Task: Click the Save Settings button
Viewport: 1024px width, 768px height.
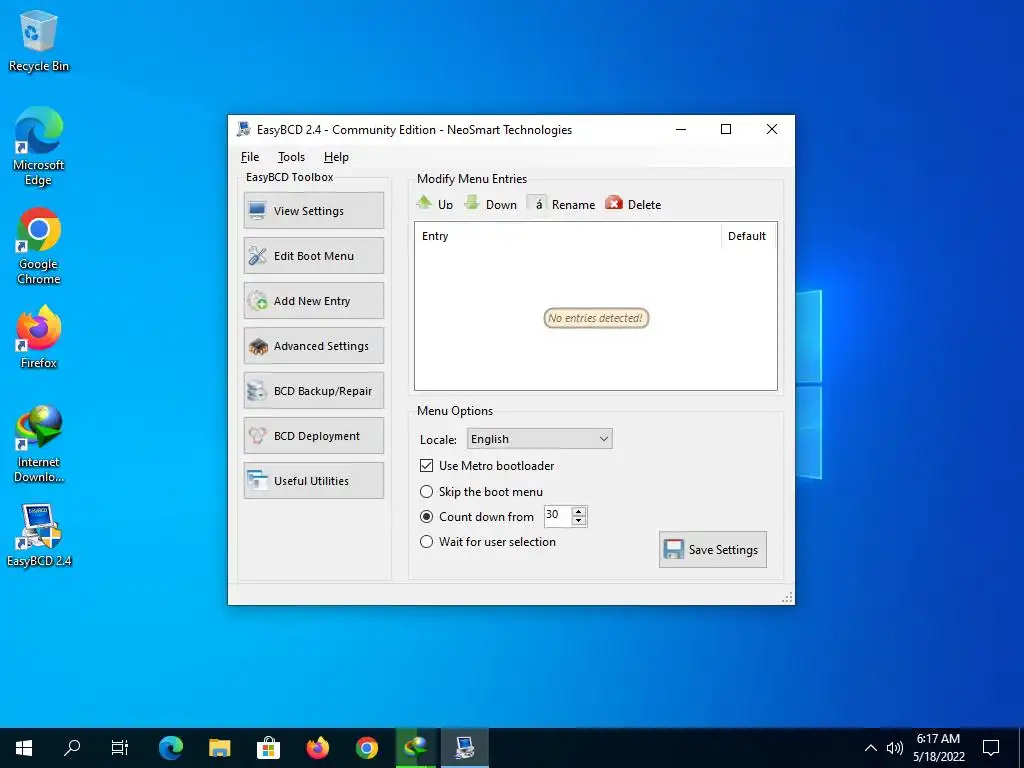Action: [x=712, y=549]
